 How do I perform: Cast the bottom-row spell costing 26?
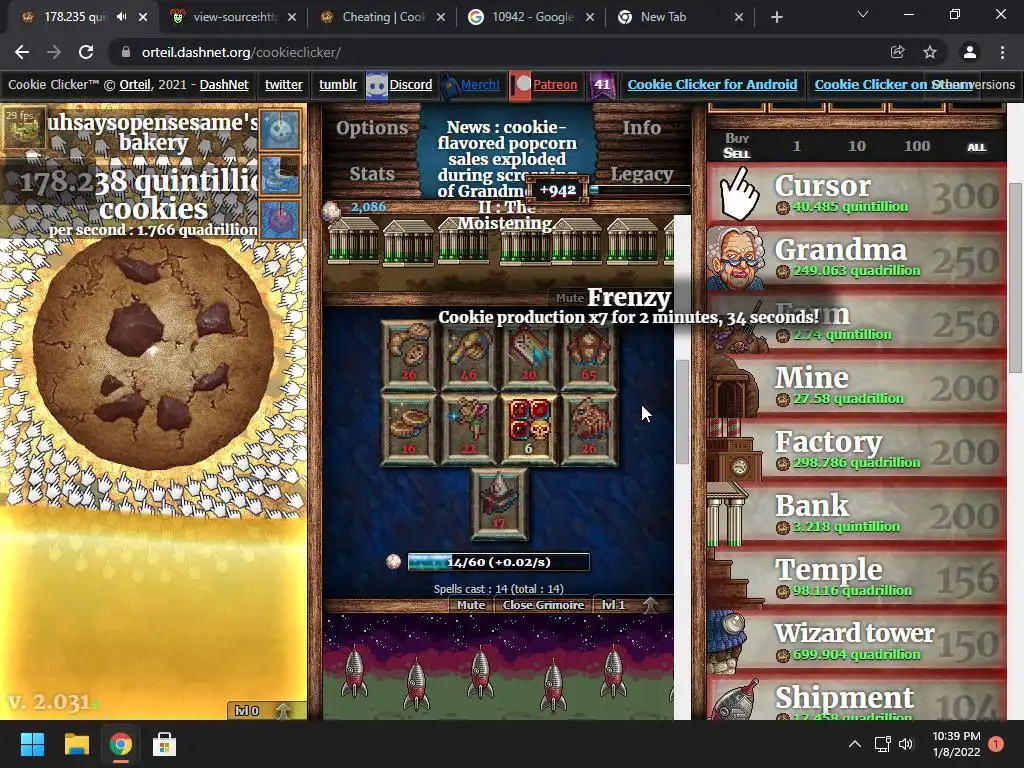(589, 429)
